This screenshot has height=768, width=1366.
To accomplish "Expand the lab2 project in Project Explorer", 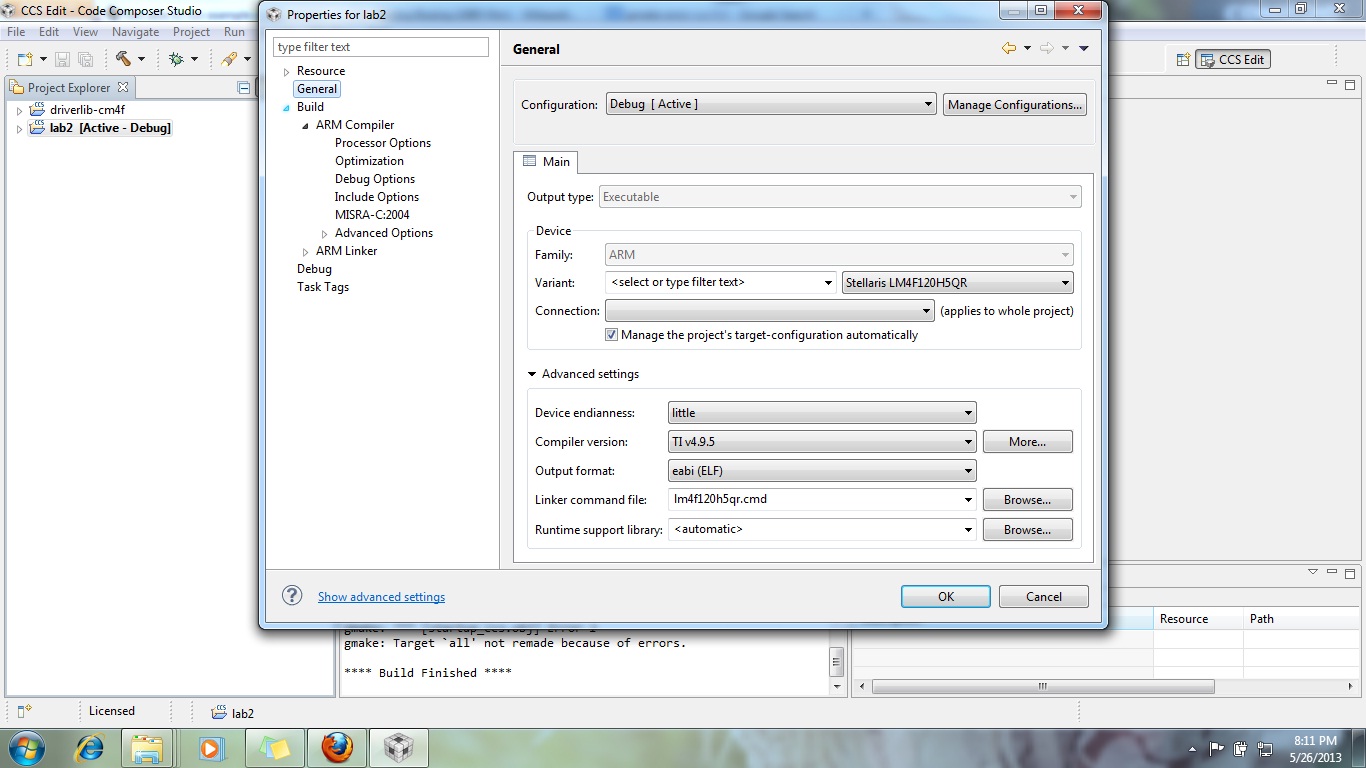I will 19,129.
